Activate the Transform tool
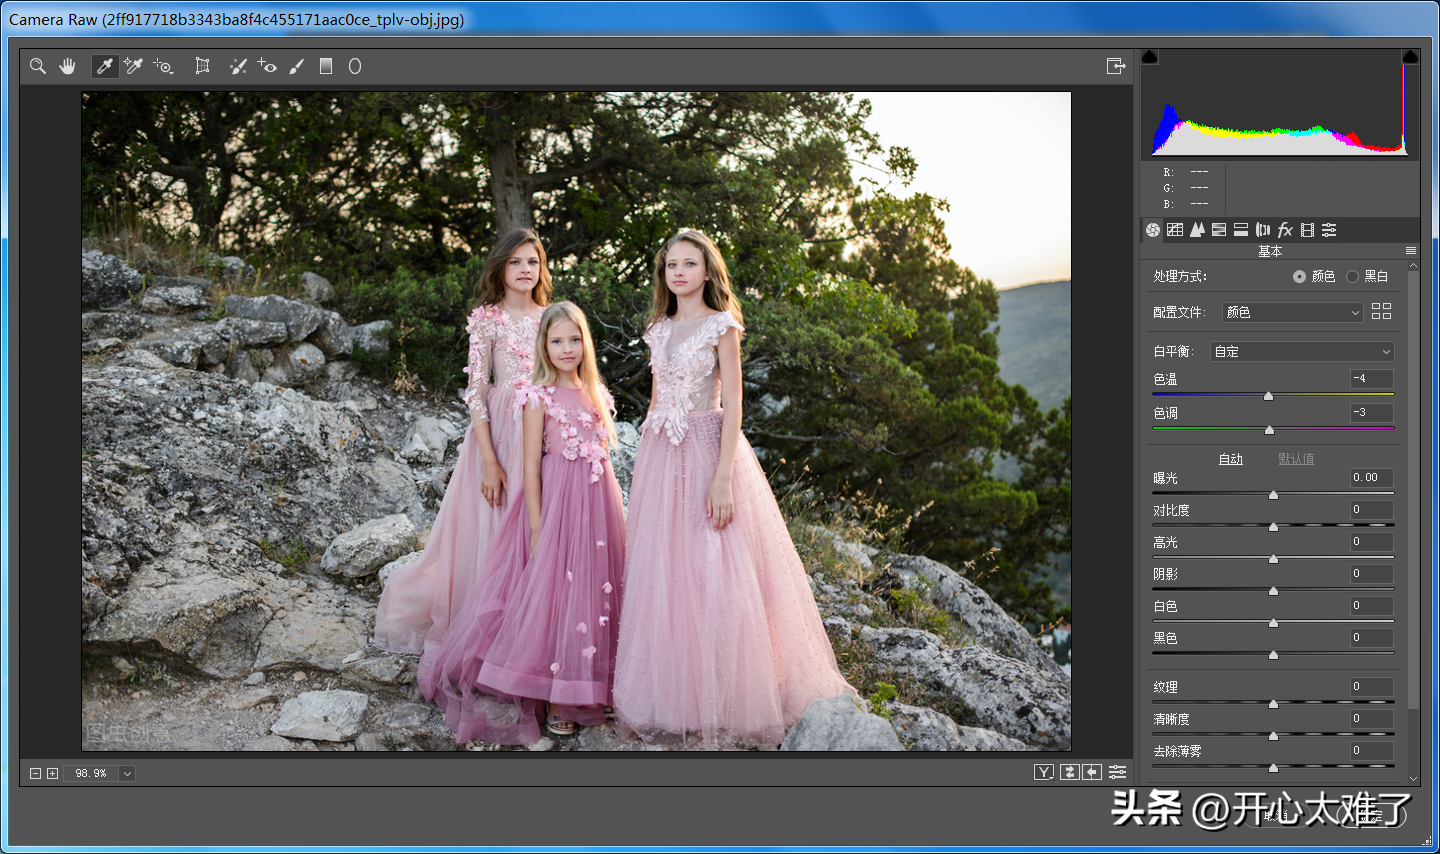The height and width of the screenshot is (854, 1440). [202, 66]
